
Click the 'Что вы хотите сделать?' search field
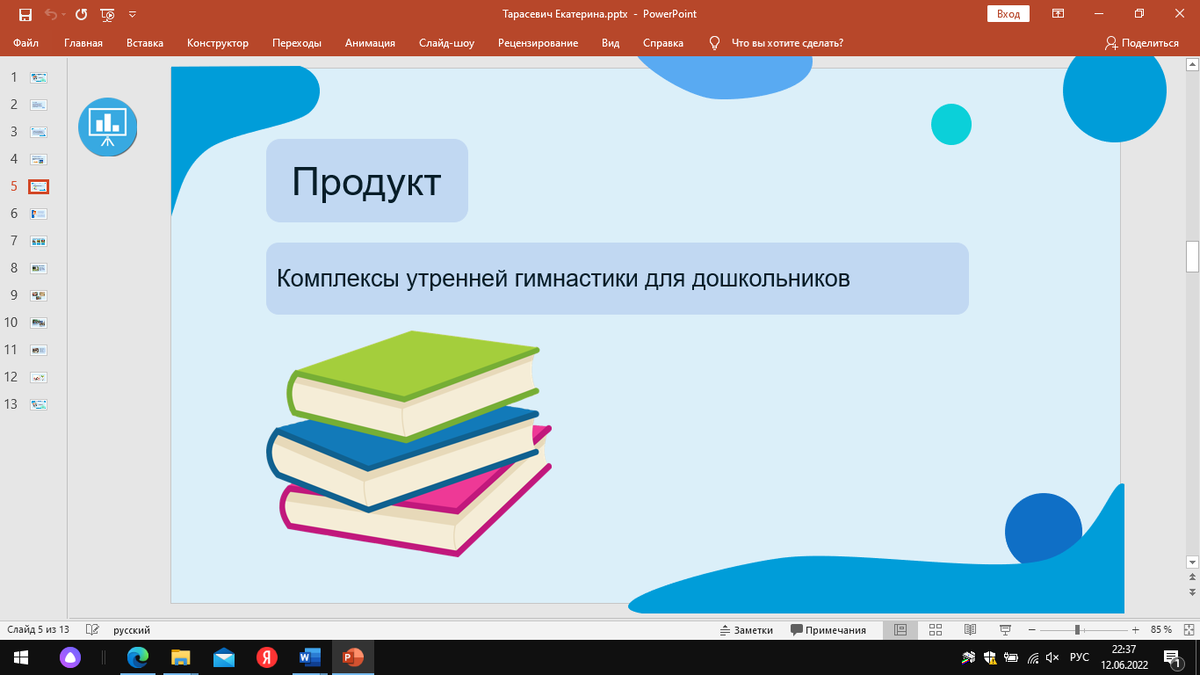pyautogui.click(x=787, y=43)
